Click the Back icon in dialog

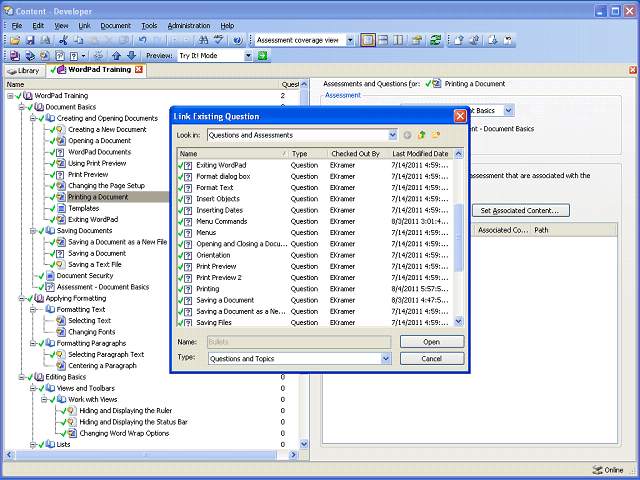407,135
